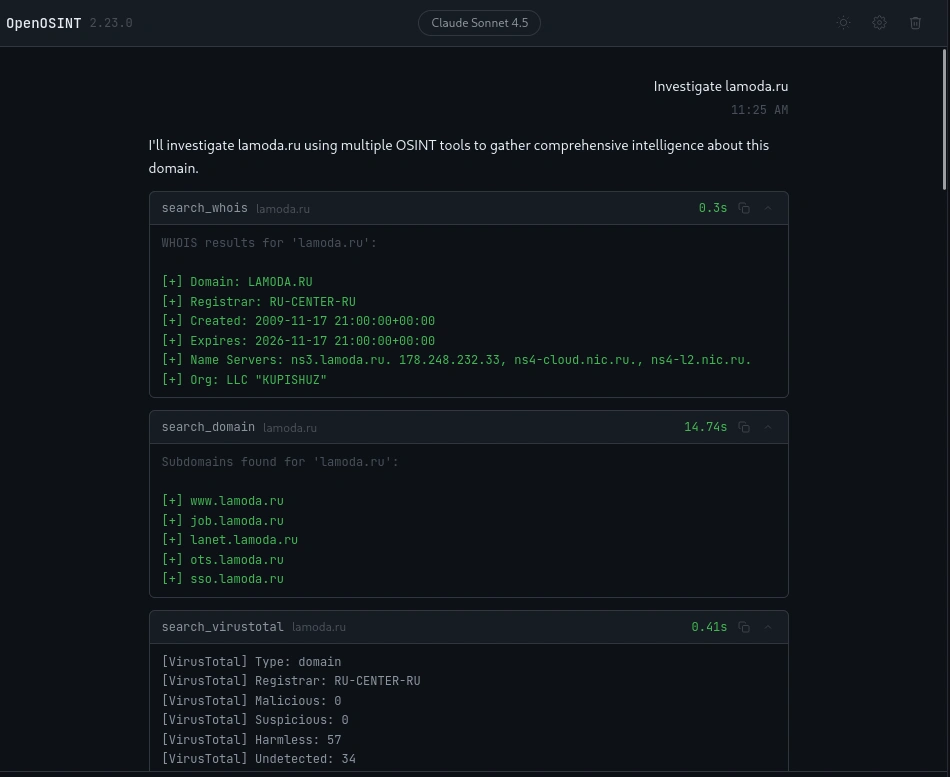The image size is (950, 777).
Task: Copy the search_whois result output
Action: coord(744,208)
